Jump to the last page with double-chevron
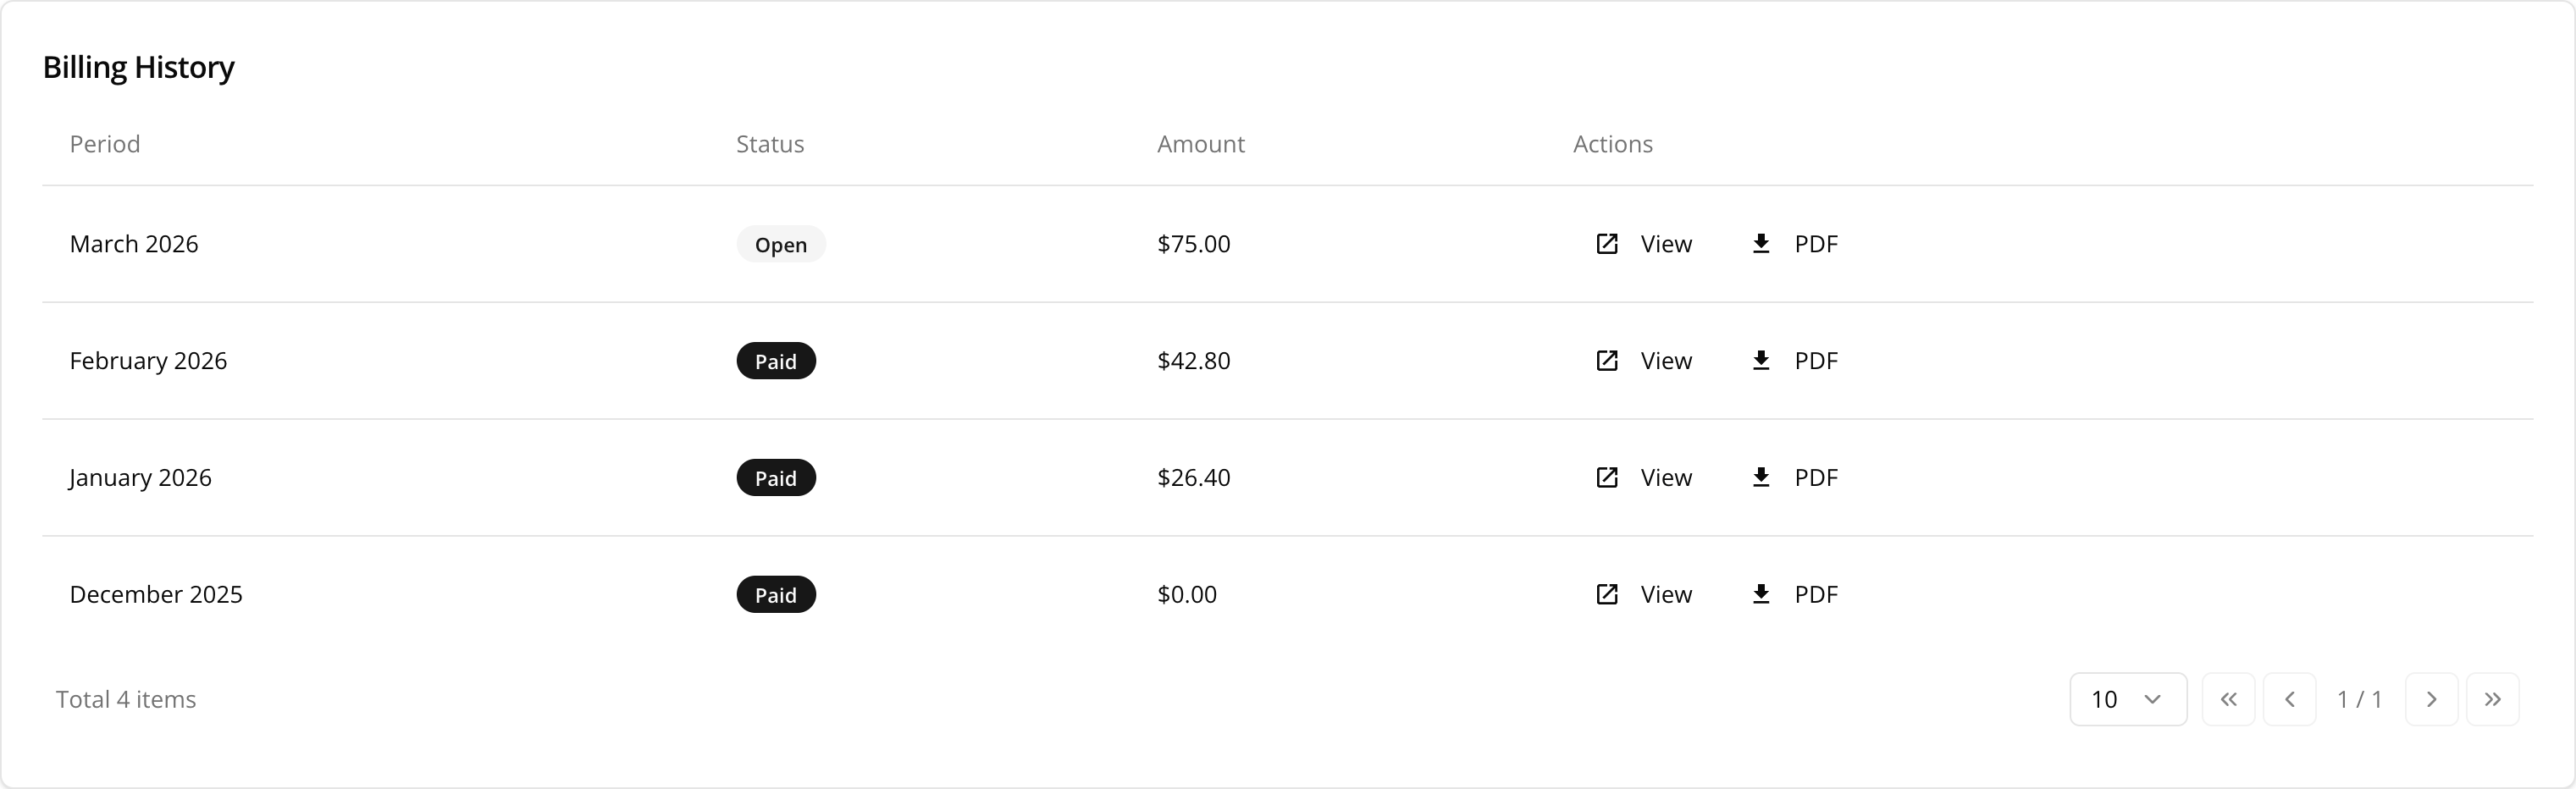 (2493, 699)
